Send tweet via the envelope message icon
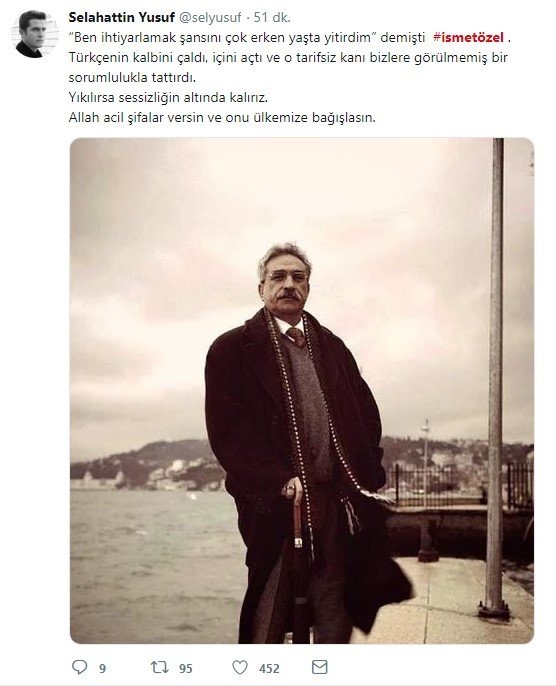The width and height of the screenshot is (556, 686). 319,667
